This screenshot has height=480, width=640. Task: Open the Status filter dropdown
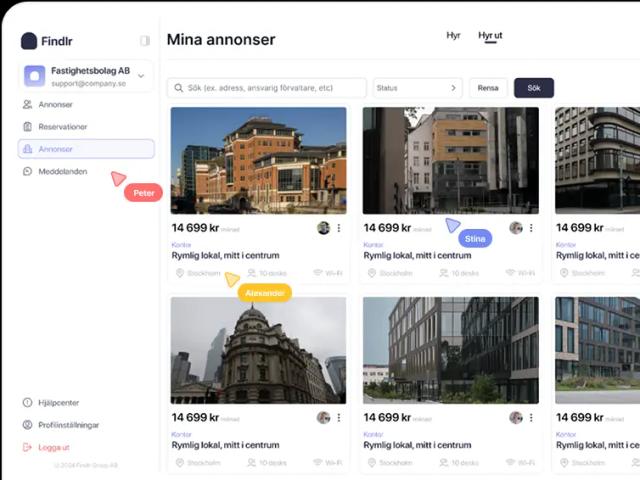point(417,88)
